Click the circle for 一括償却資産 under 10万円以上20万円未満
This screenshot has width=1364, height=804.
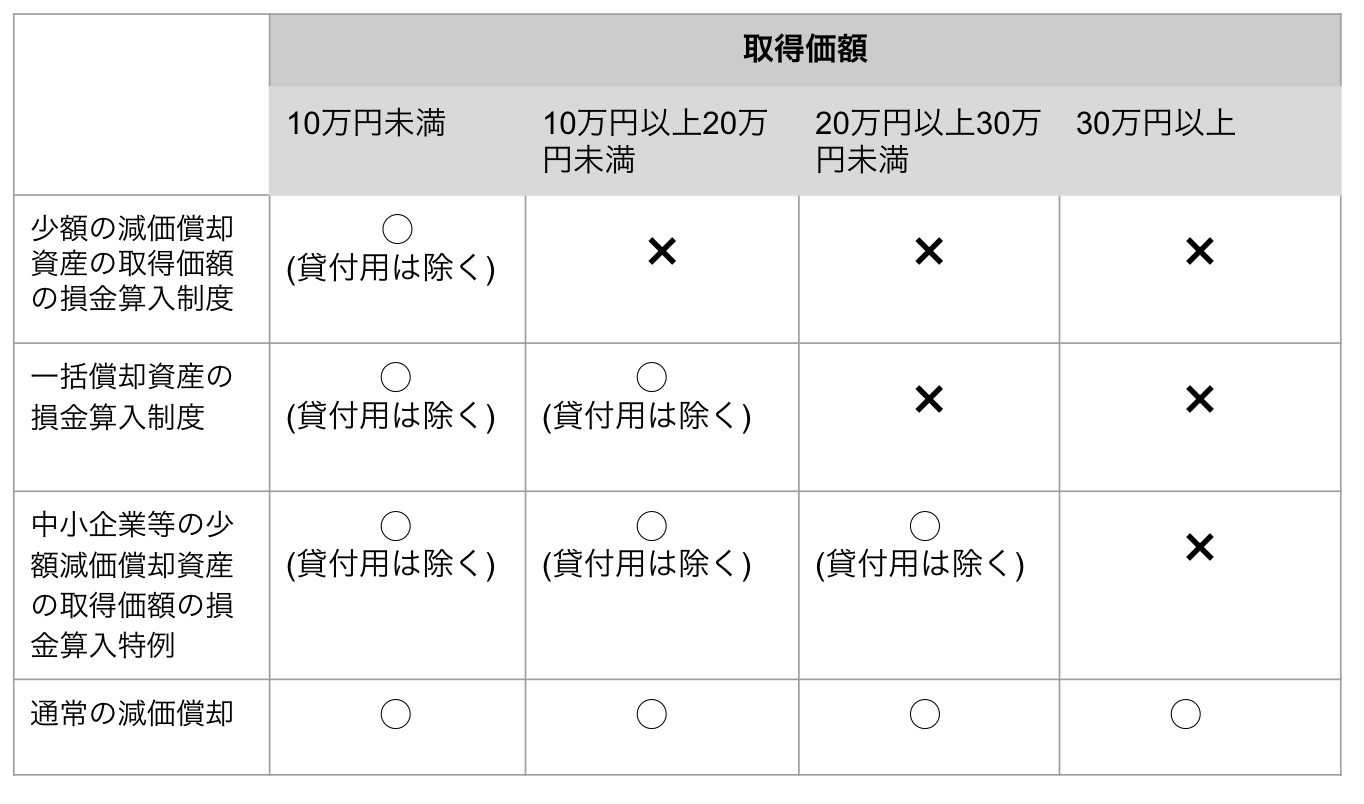652,377
